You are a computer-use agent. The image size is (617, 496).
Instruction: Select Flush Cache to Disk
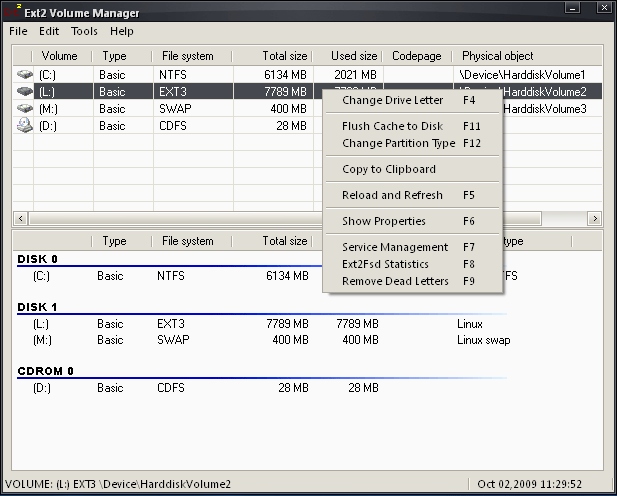pos(412,126)
